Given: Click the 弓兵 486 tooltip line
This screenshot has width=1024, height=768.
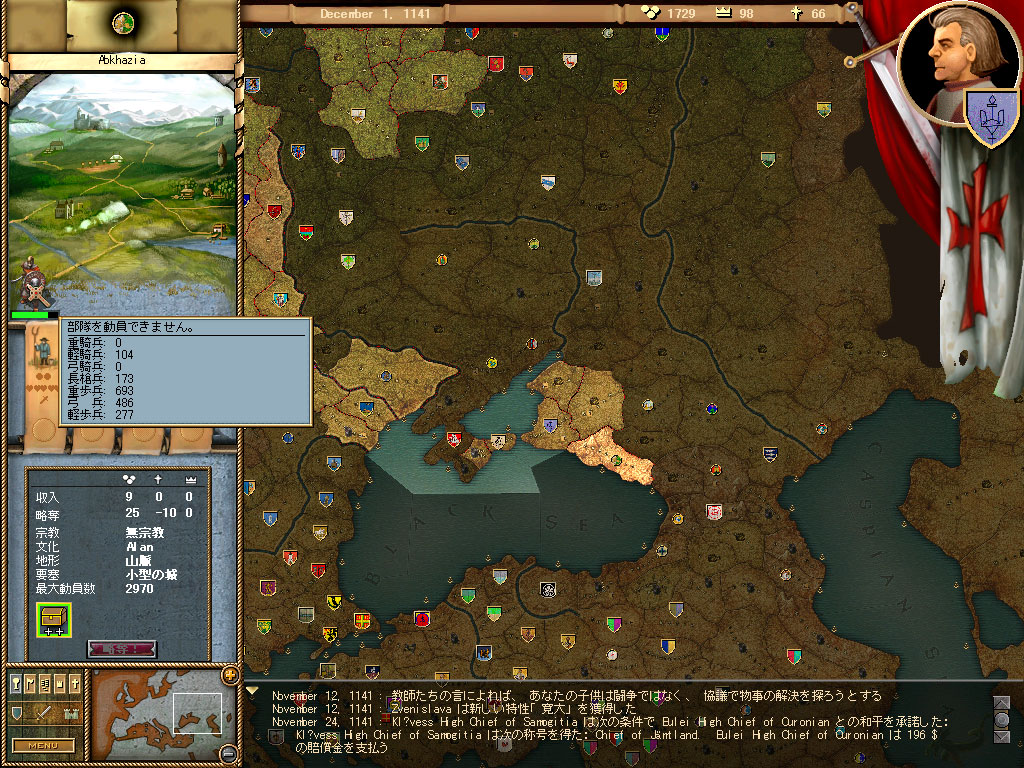Looking at the screenshot, I should (x=101, y=403).
